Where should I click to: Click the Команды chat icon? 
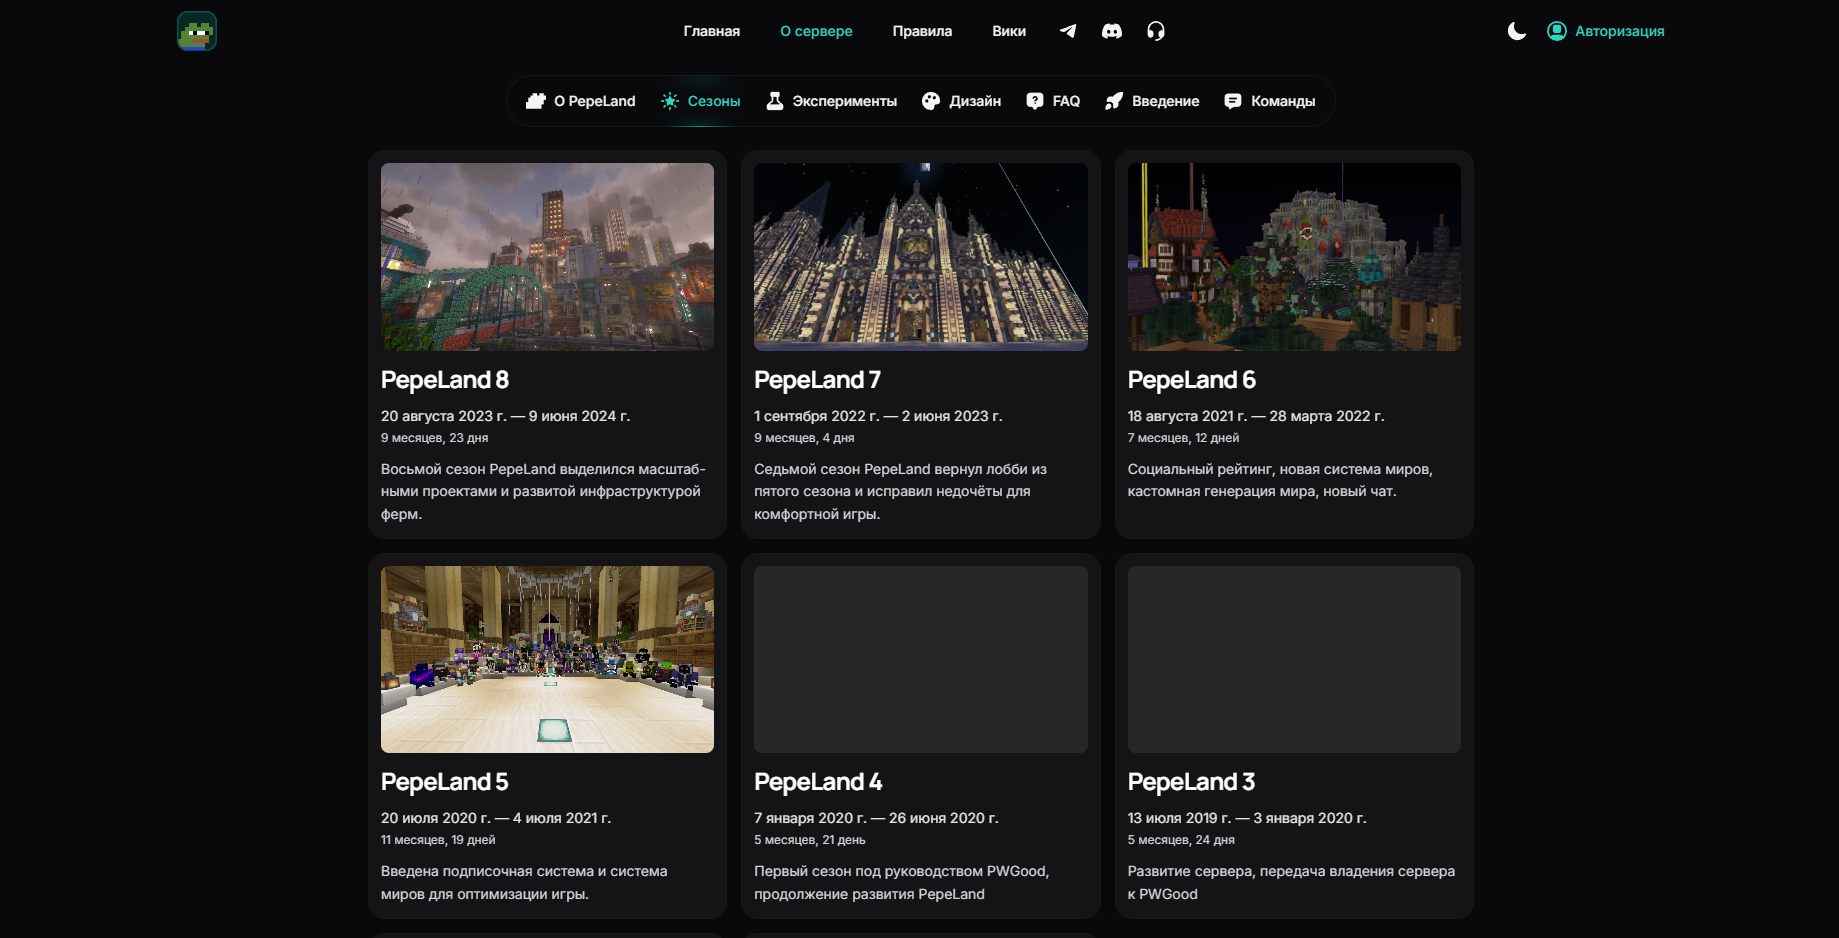(1233, 101)
